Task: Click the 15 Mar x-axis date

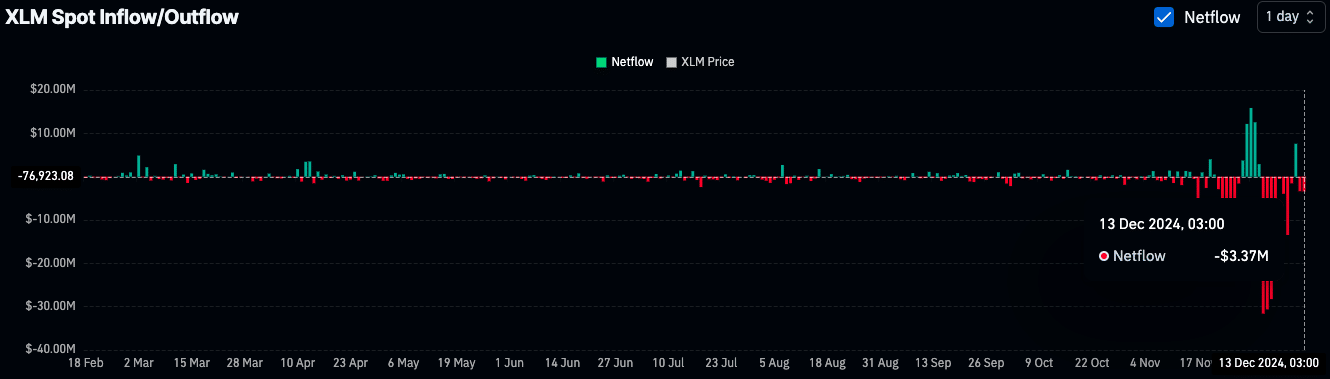Action: pos(191,362)
